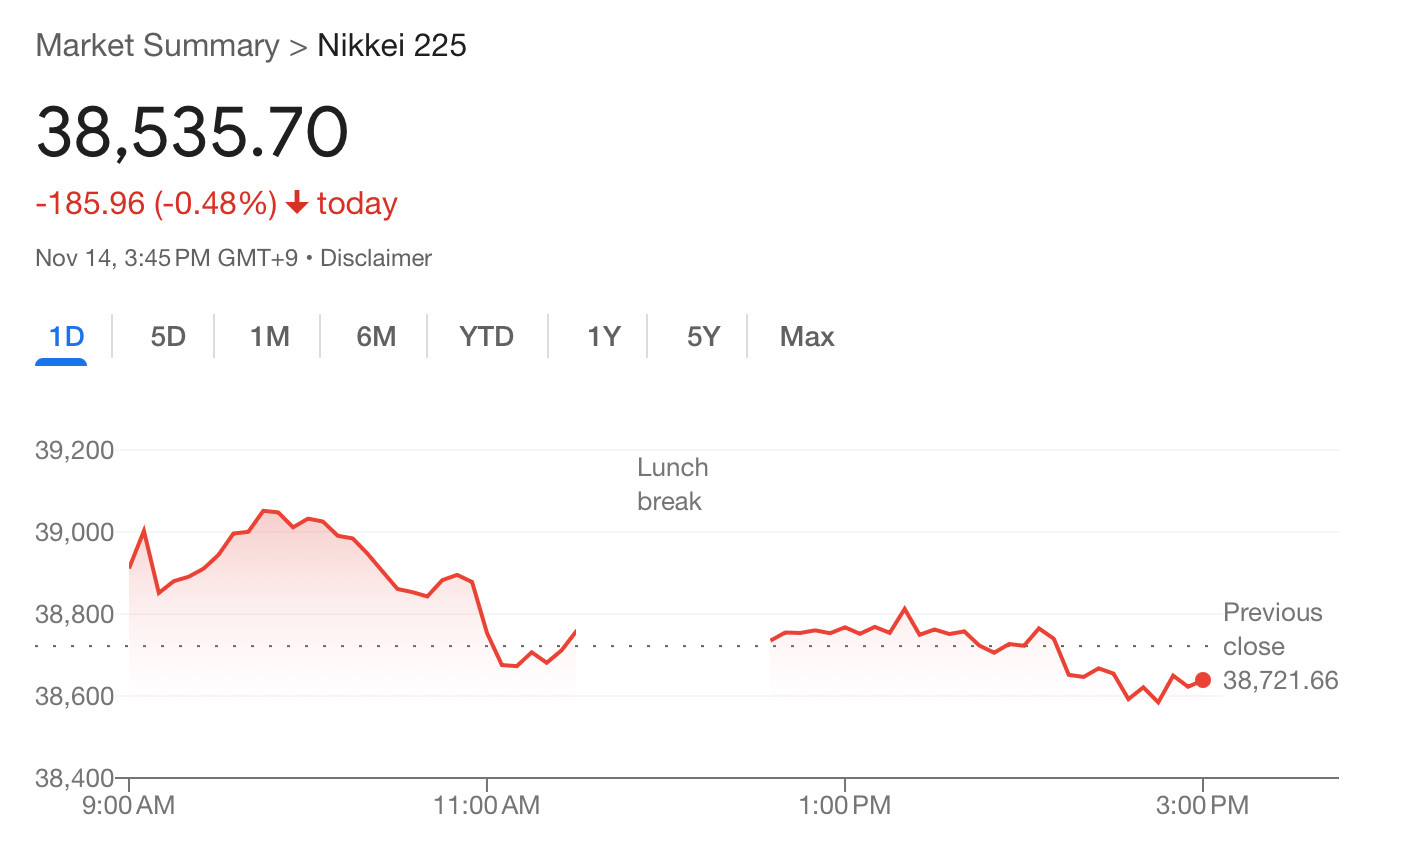View the 5Y chart range

[703, 337]
